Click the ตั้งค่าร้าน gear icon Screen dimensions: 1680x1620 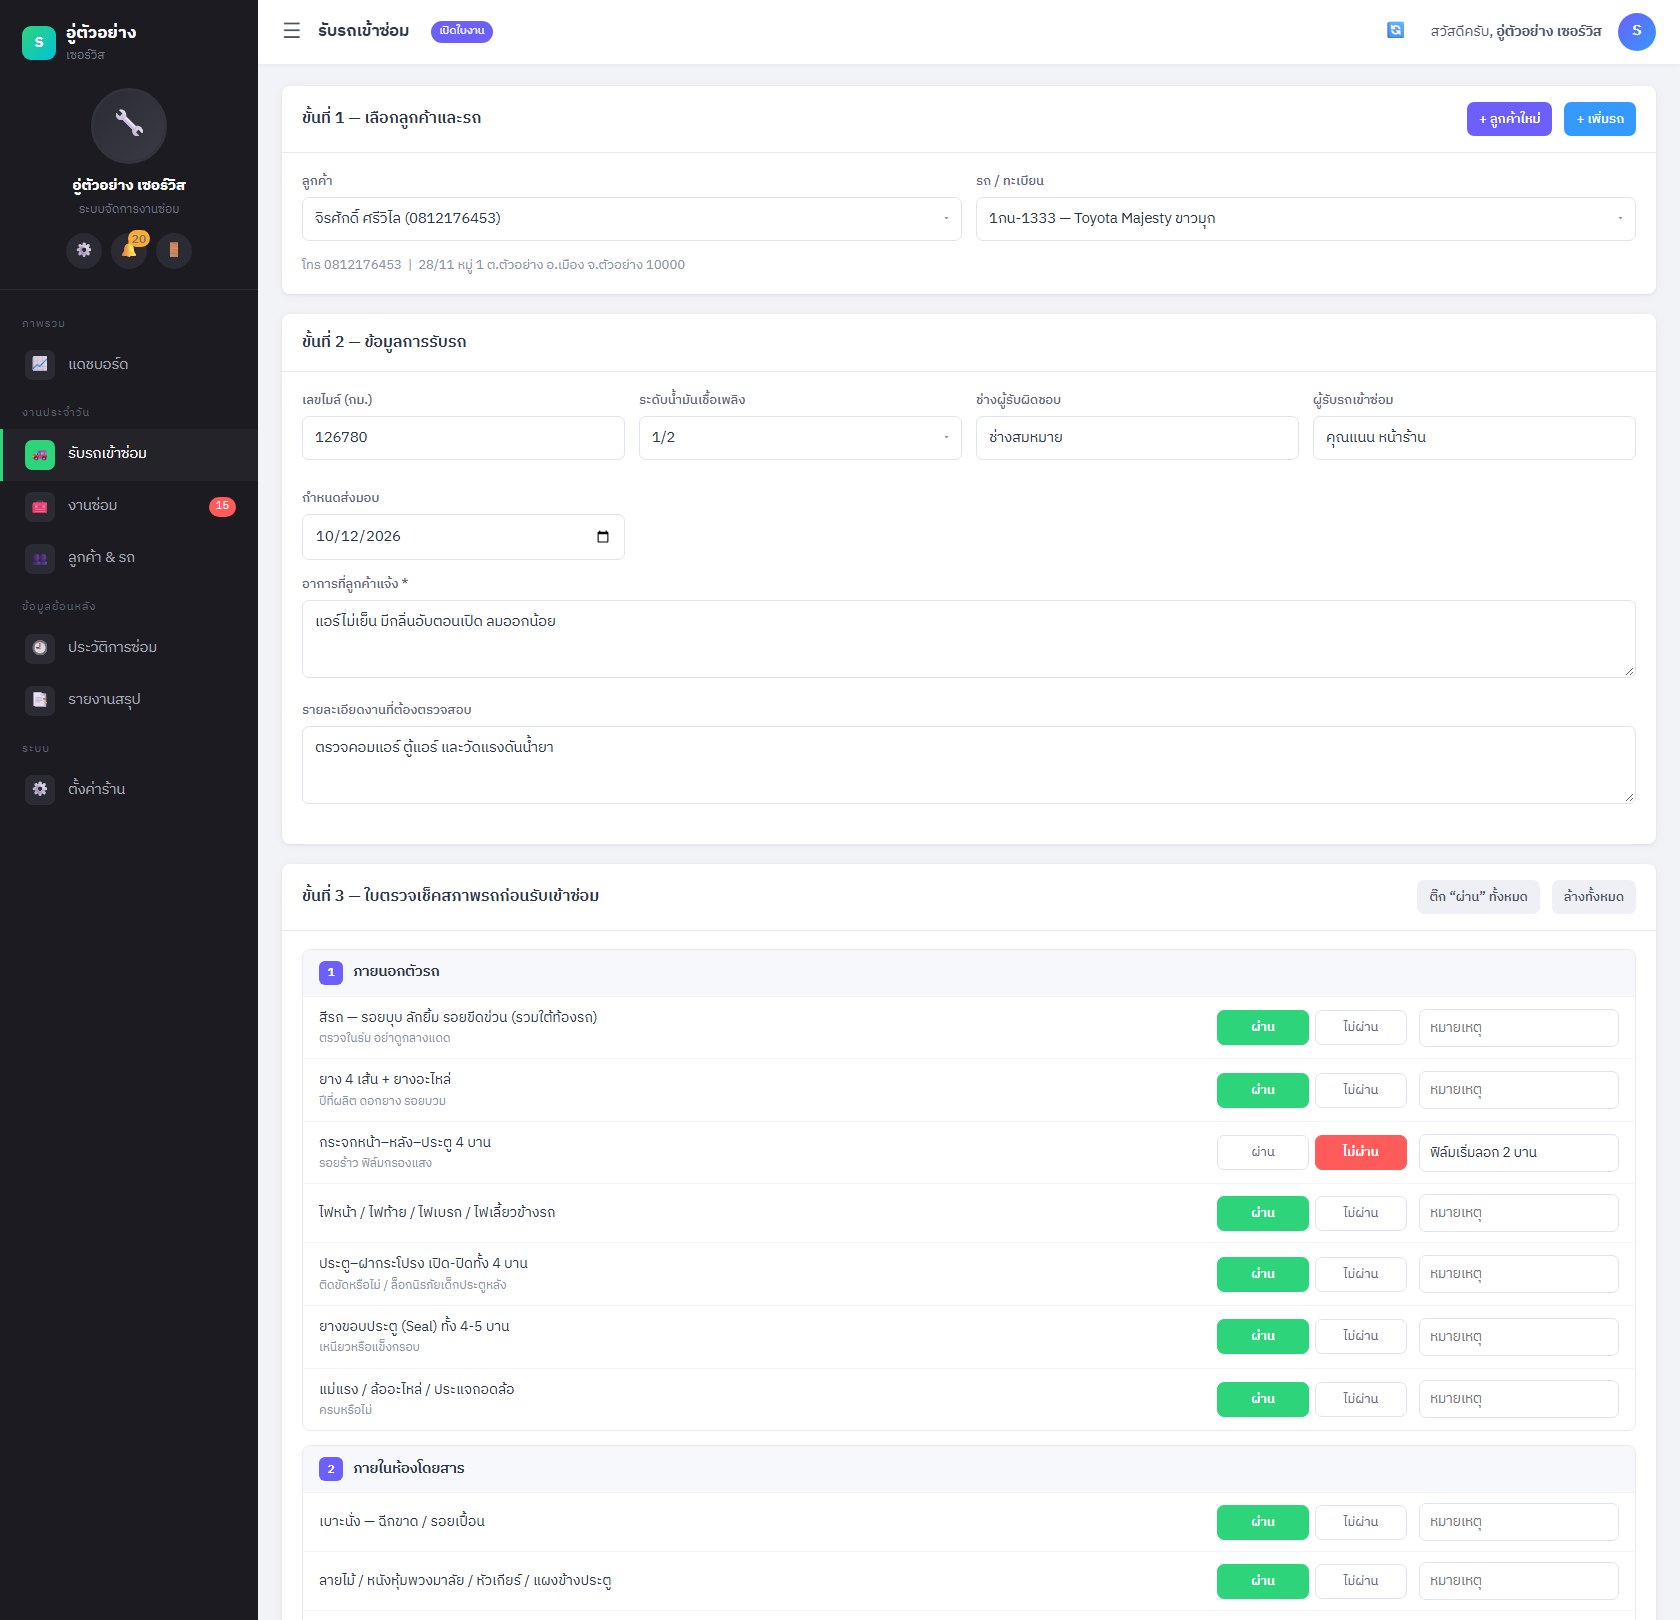[x=40, y=789]
